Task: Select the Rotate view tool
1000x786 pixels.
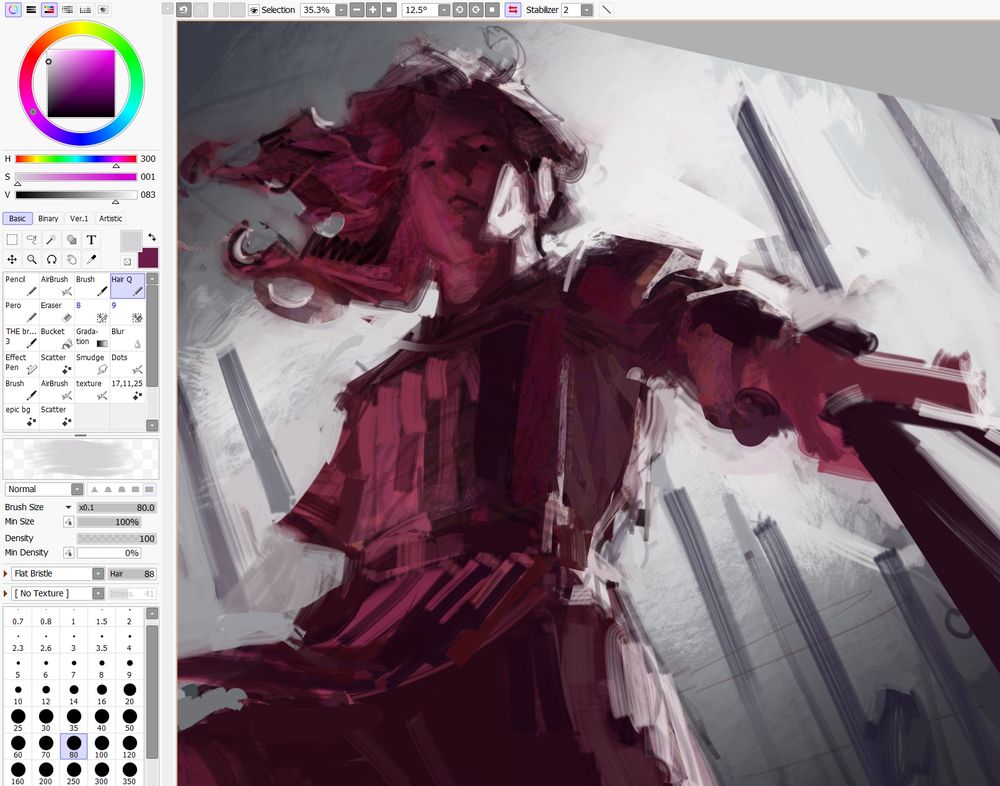Action: 52,260
